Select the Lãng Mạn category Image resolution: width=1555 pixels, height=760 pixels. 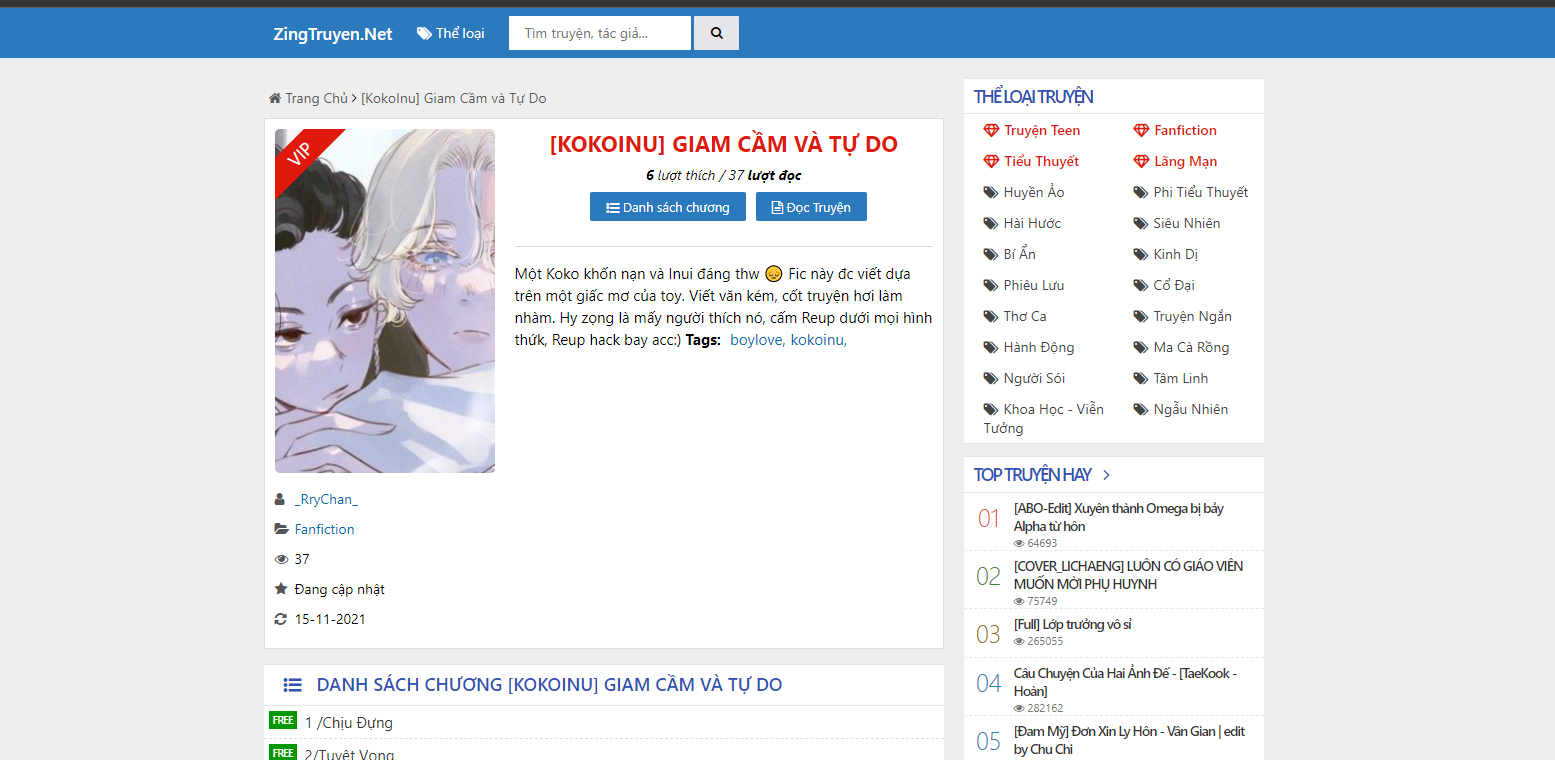(1185, 161)
